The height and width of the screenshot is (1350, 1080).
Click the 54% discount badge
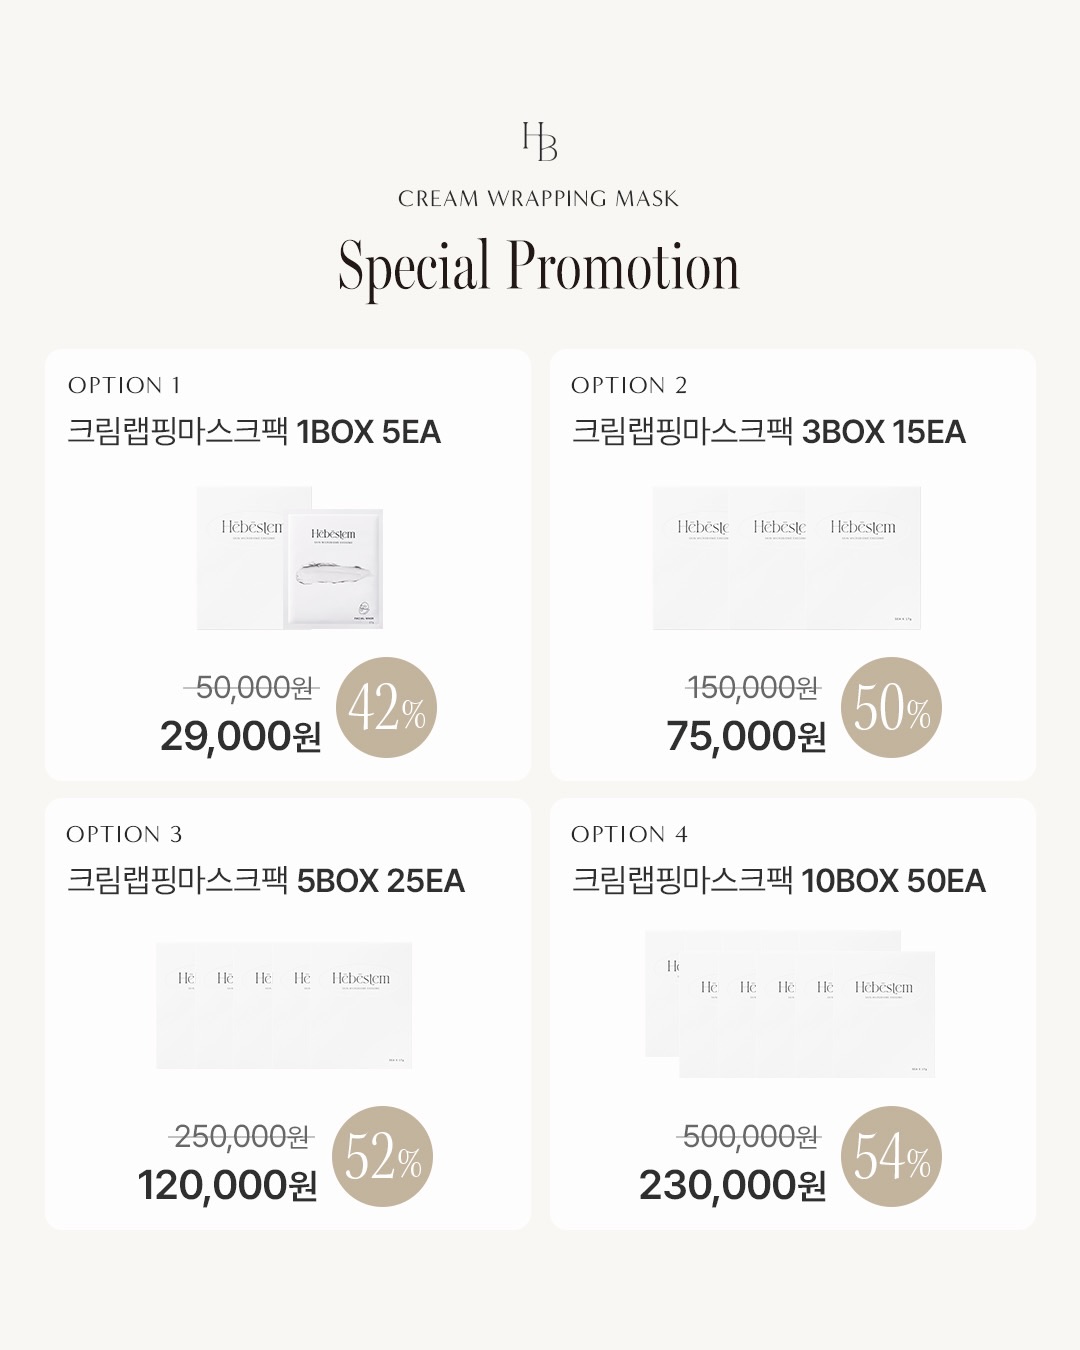point(892,1156)
